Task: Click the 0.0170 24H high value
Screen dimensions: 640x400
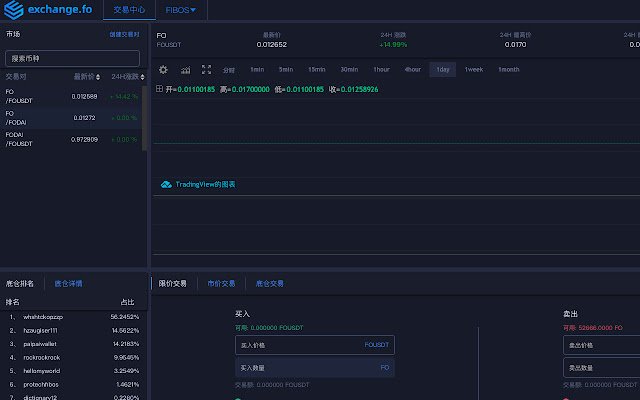Action: tap(516, 44)
